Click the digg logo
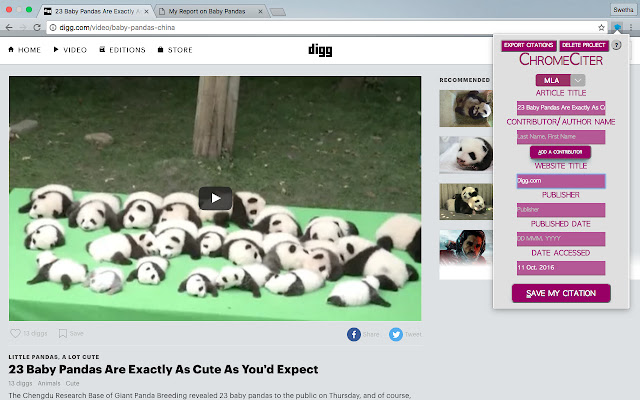 320,50
